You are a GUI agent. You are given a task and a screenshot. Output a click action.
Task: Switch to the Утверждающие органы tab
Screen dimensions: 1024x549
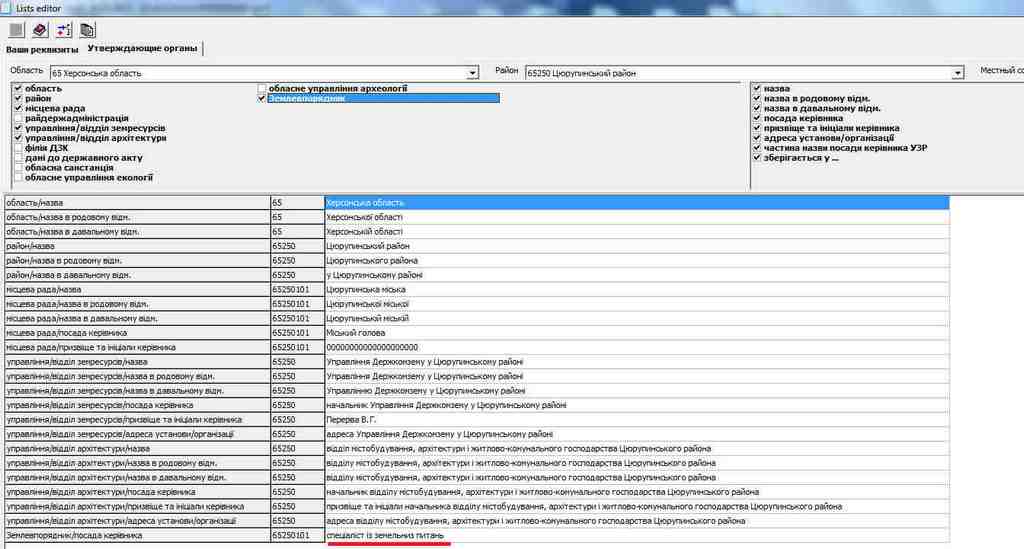pos(142,48)
